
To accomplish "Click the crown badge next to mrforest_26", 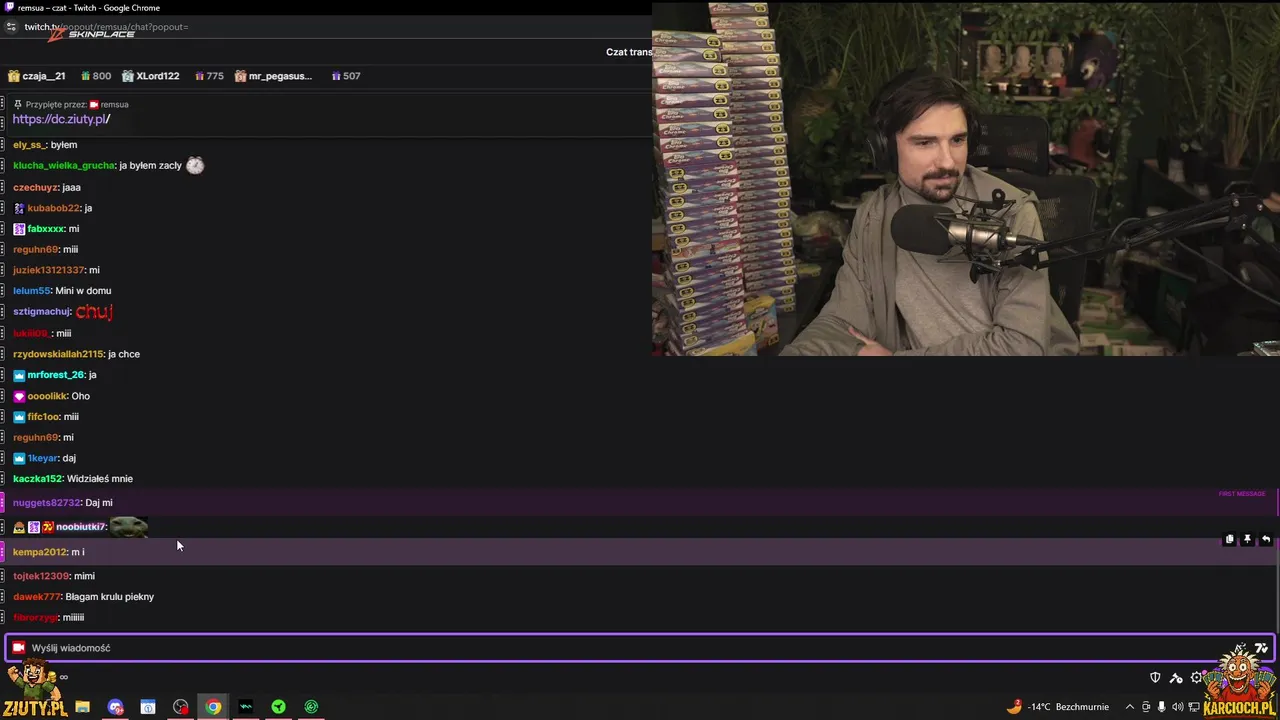I will coord(19,375).
